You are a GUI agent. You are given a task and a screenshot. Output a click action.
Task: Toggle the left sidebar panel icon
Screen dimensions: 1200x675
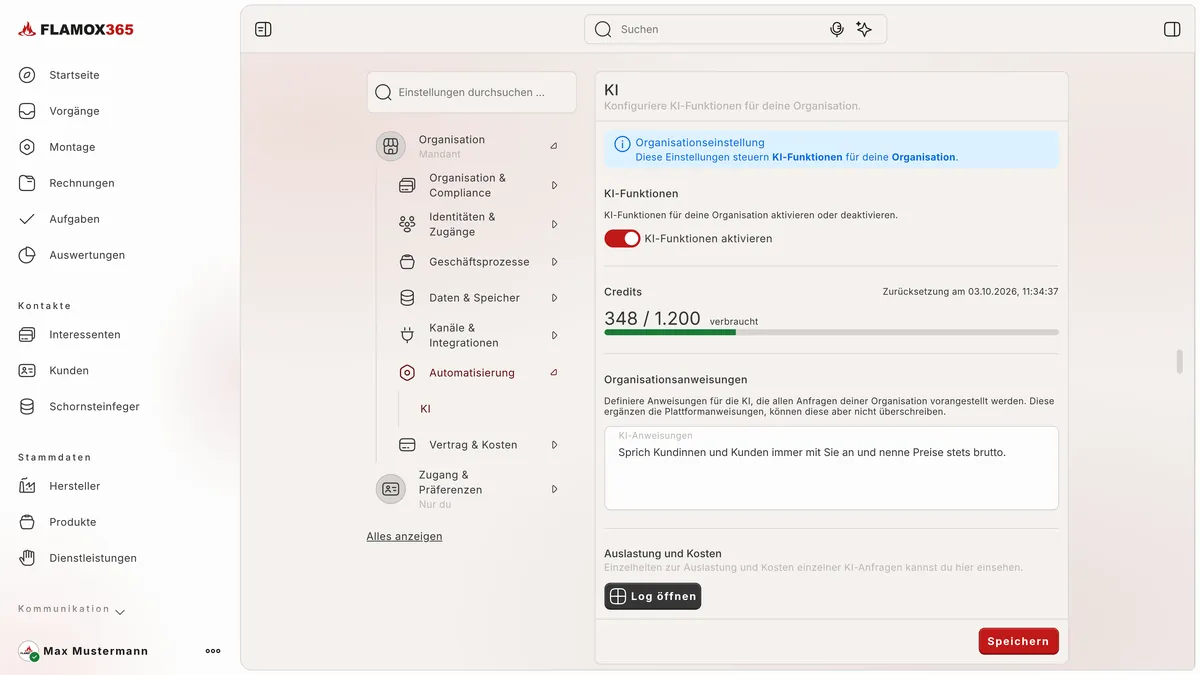click(x=263, y=29)
